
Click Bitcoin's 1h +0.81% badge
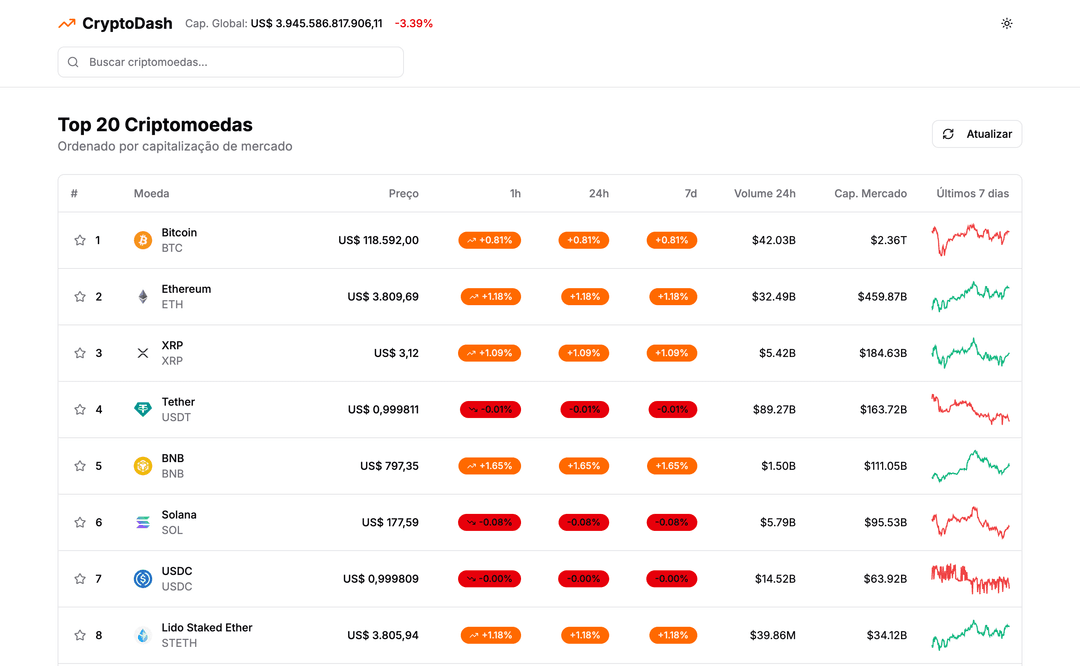pos(490,240)
